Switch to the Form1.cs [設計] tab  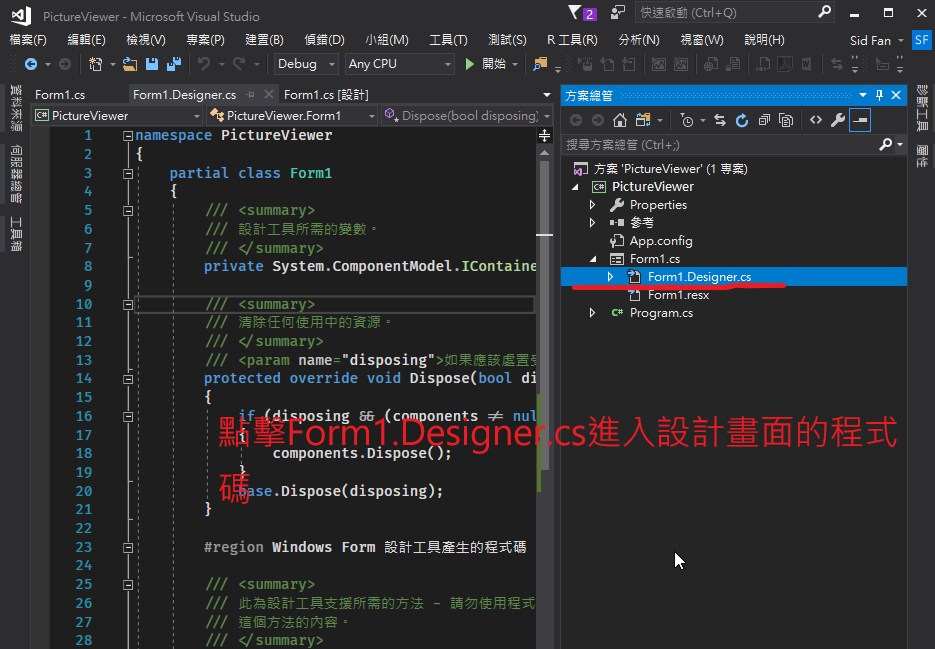(x=326, y=95)
